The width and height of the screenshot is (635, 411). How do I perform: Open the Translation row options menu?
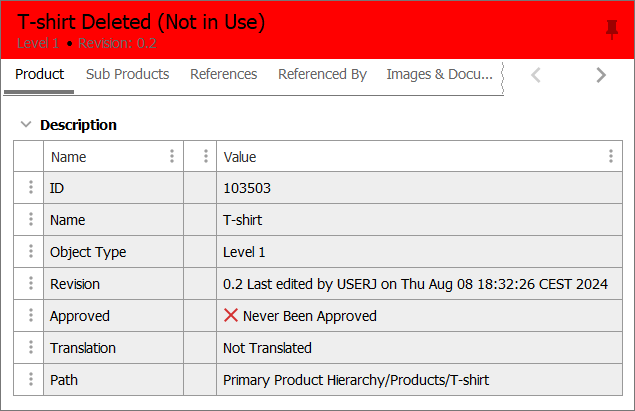point(31,347)
